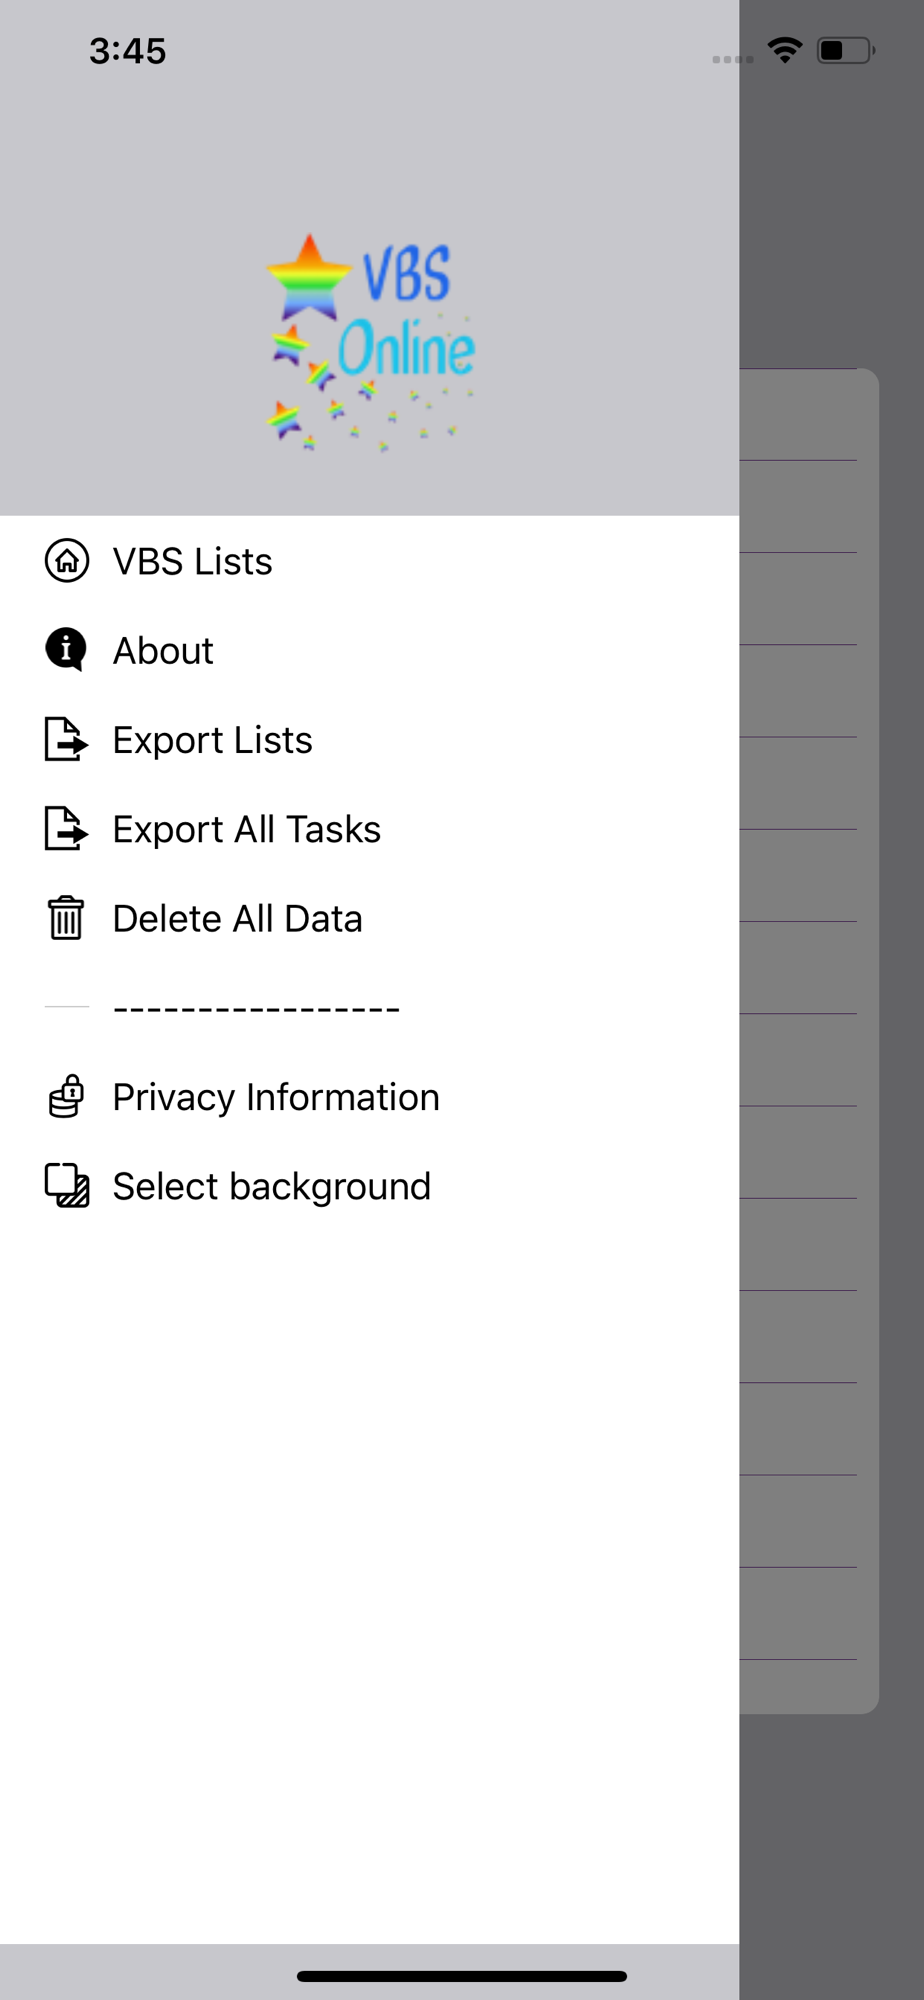Select Delete All Data
The image size is (924, 2000).
370,918
